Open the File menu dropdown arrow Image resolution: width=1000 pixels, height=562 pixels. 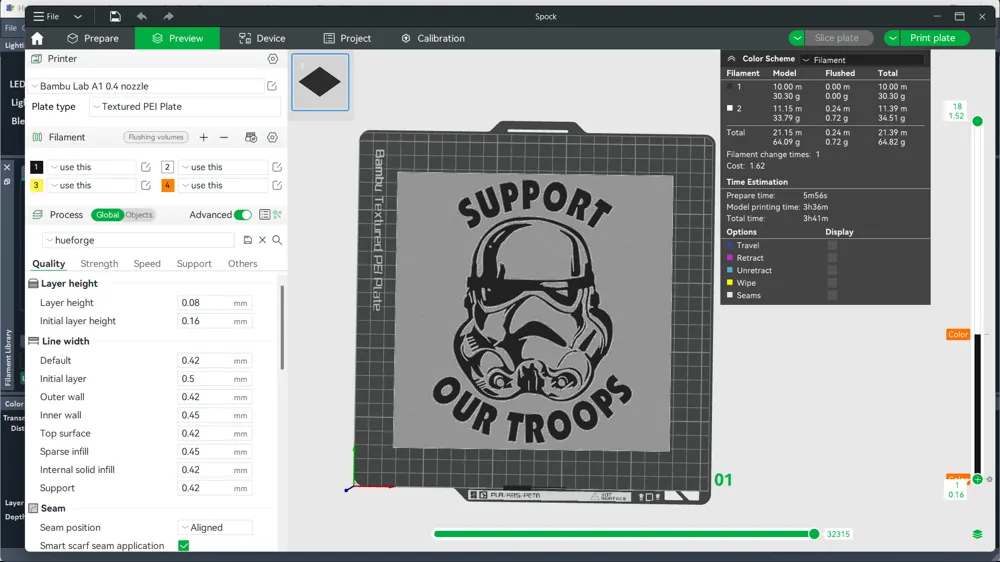(78, 17)
